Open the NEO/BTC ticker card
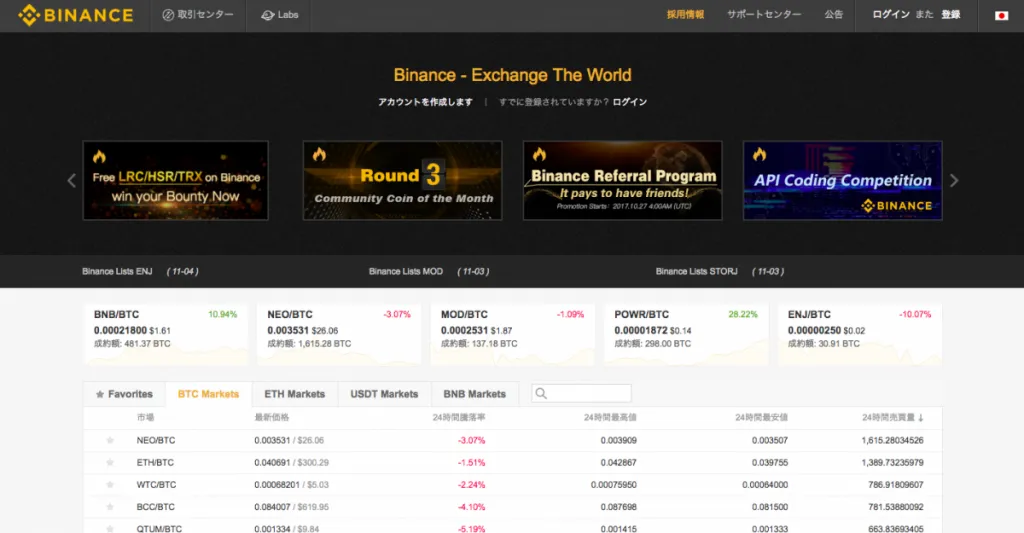The width and height of the screenshot is (1024, 533). [x=339, y=334]
